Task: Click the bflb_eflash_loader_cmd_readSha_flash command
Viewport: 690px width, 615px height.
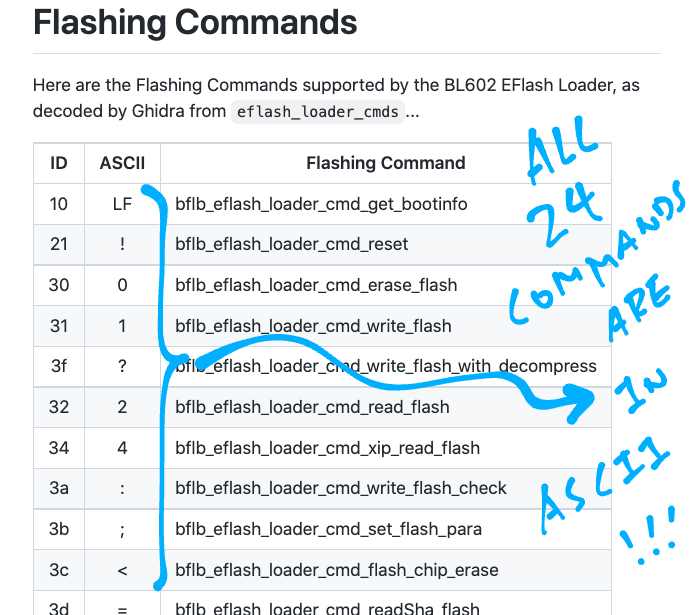Action: tap(327, 608)
